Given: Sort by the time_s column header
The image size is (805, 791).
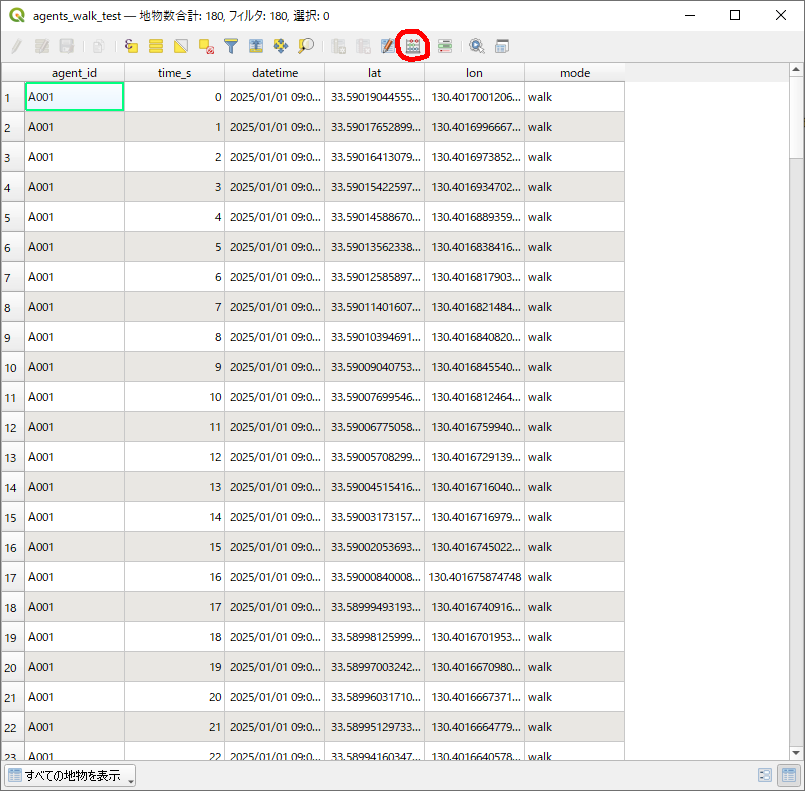Looking at the screenshot, I should point(174,73).
